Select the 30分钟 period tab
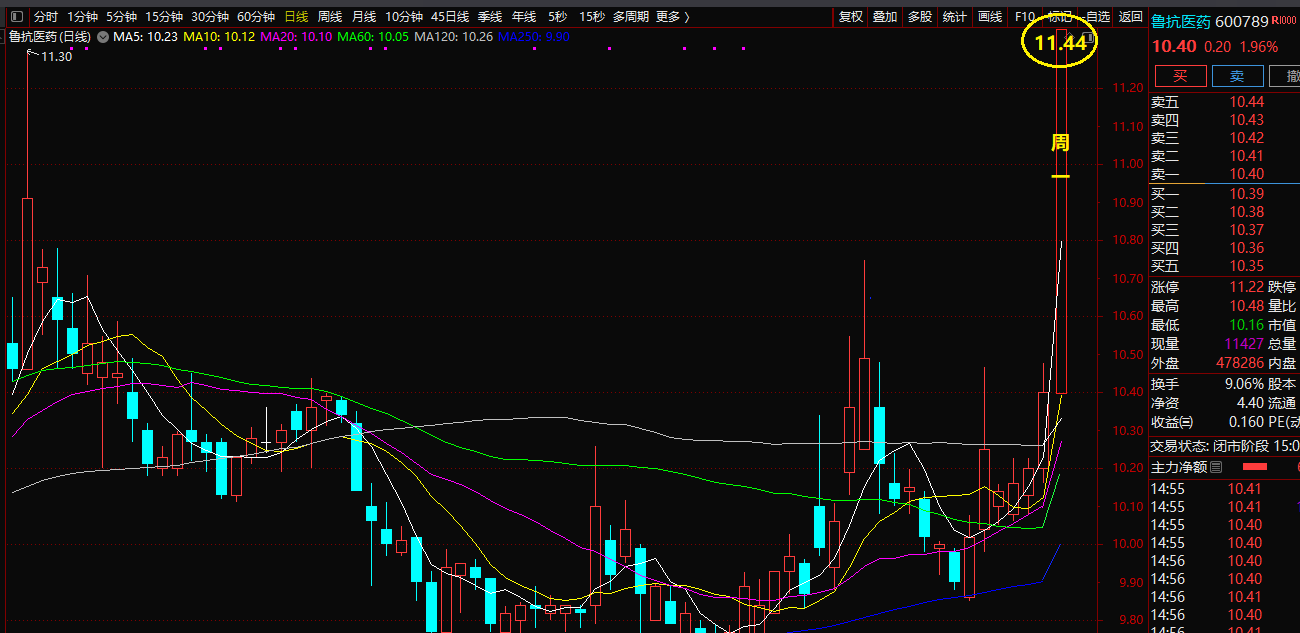1300x633 pixels. pyautogui.click(x=210, y=17)
